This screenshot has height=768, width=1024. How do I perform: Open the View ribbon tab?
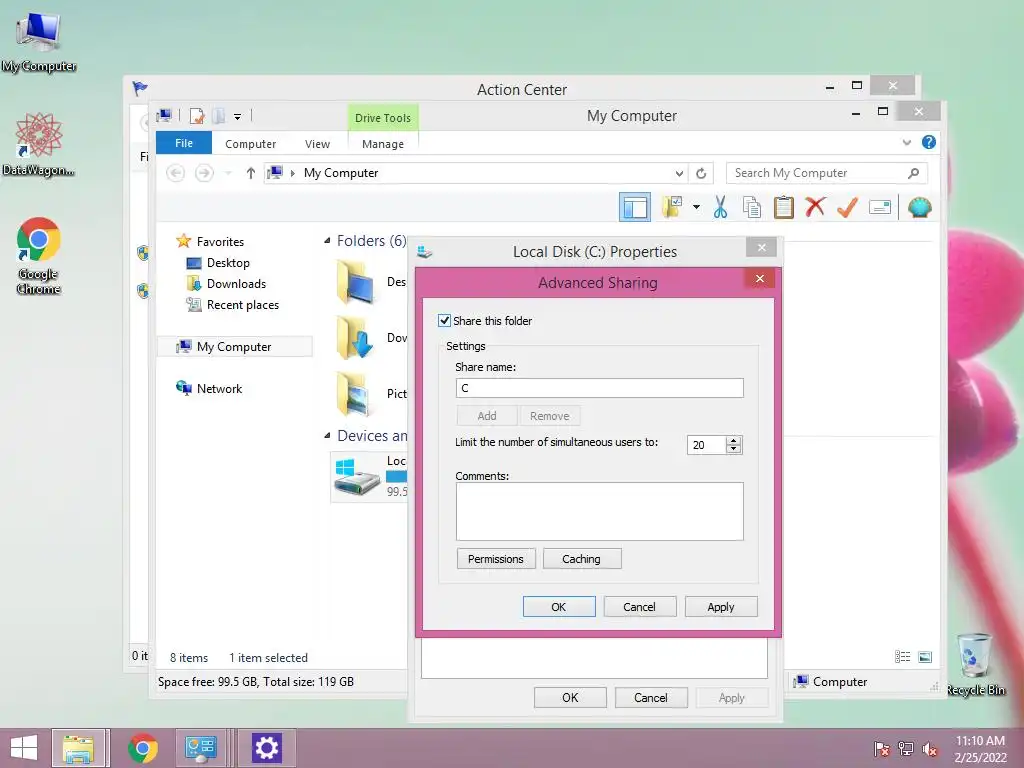point(317,144)
